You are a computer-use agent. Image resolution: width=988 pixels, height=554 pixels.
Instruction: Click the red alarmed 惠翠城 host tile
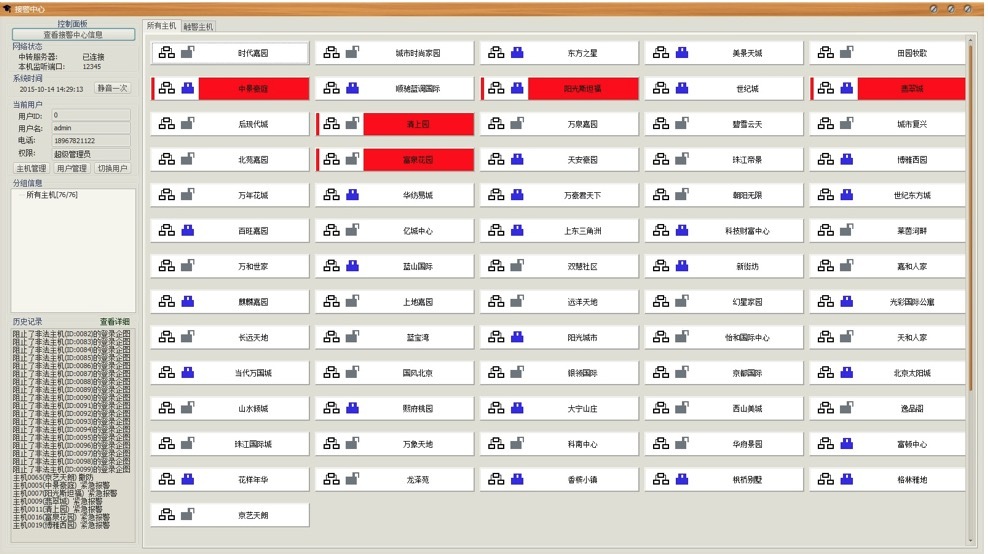pos(911,89)
